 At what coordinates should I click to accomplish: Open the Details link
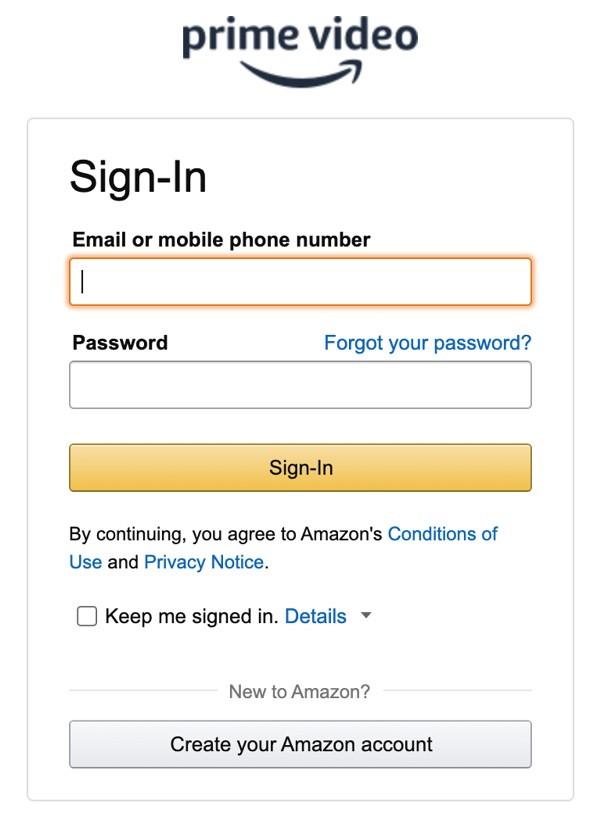point(316,616)
